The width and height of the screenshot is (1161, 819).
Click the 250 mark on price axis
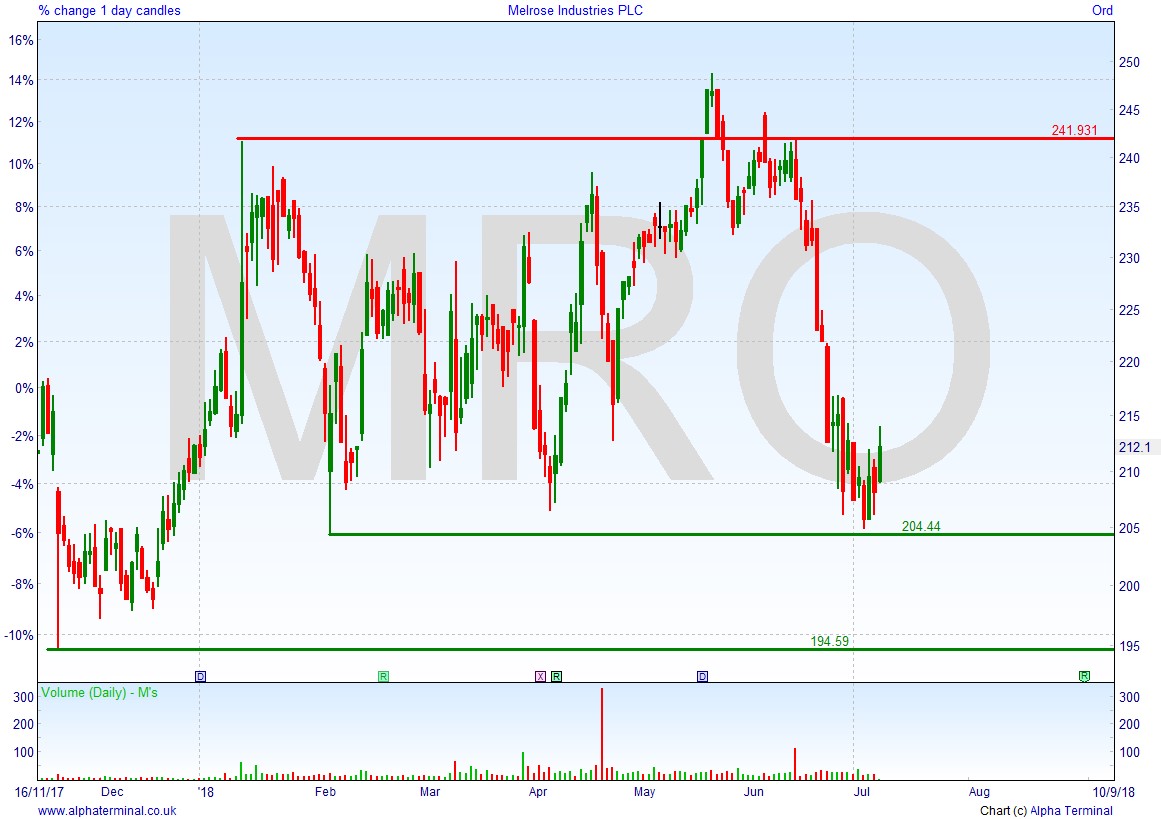coord(1129,63)
